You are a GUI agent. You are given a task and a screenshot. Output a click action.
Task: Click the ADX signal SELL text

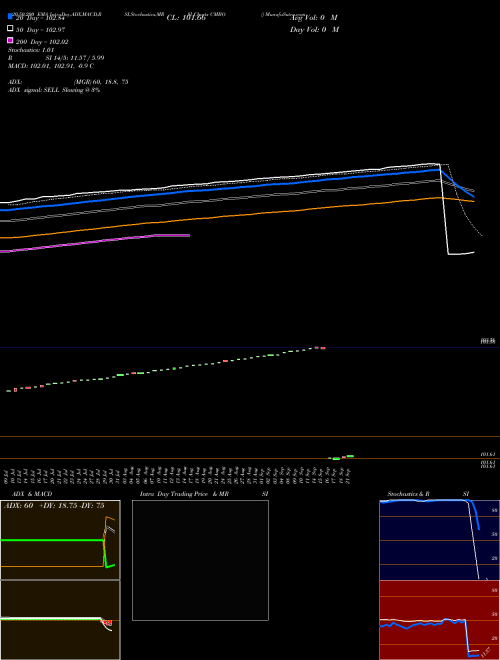tap(54, 90)
